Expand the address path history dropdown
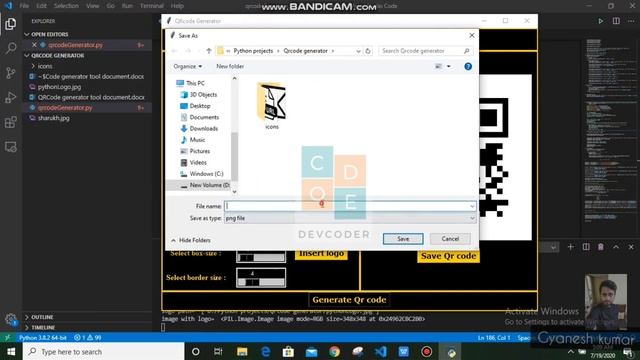 (x=358, y=51)
